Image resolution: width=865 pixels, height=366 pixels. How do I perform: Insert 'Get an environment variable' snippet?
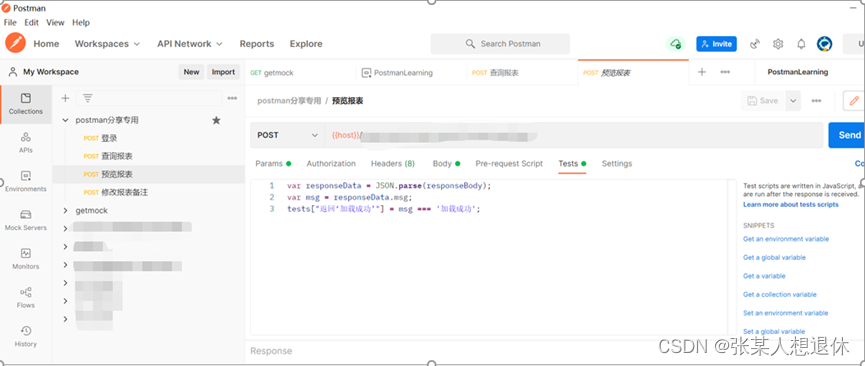point(786,239)
